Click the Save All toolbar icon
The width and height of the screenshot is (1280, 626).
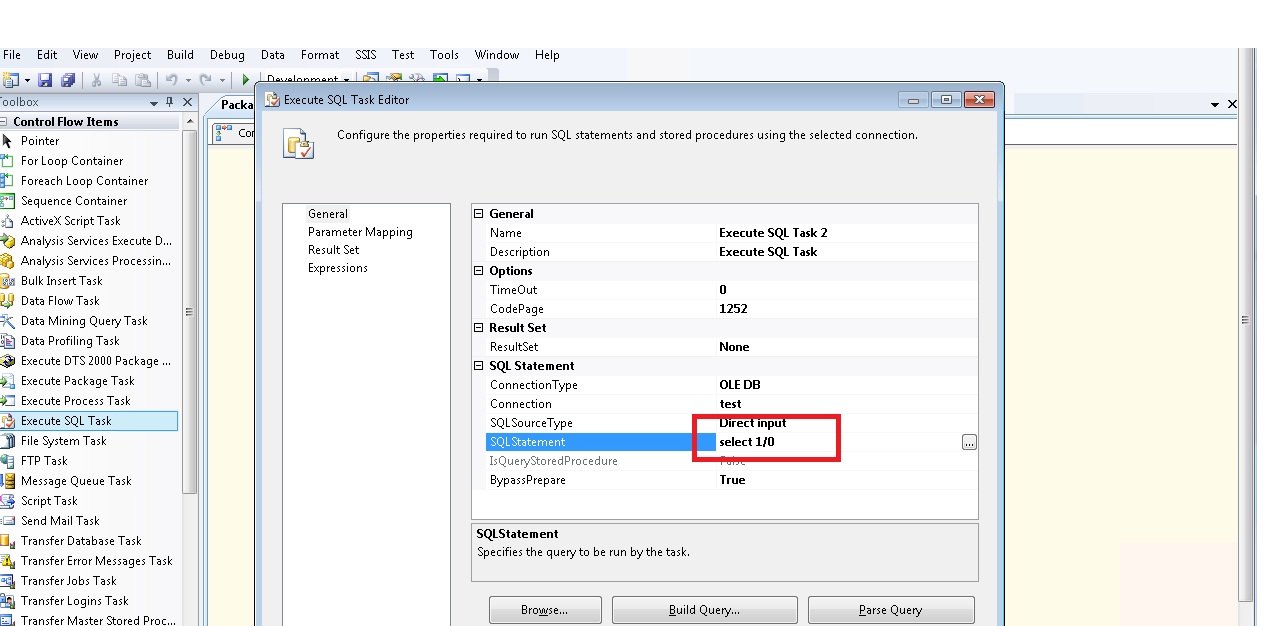(x=67, y=80)
